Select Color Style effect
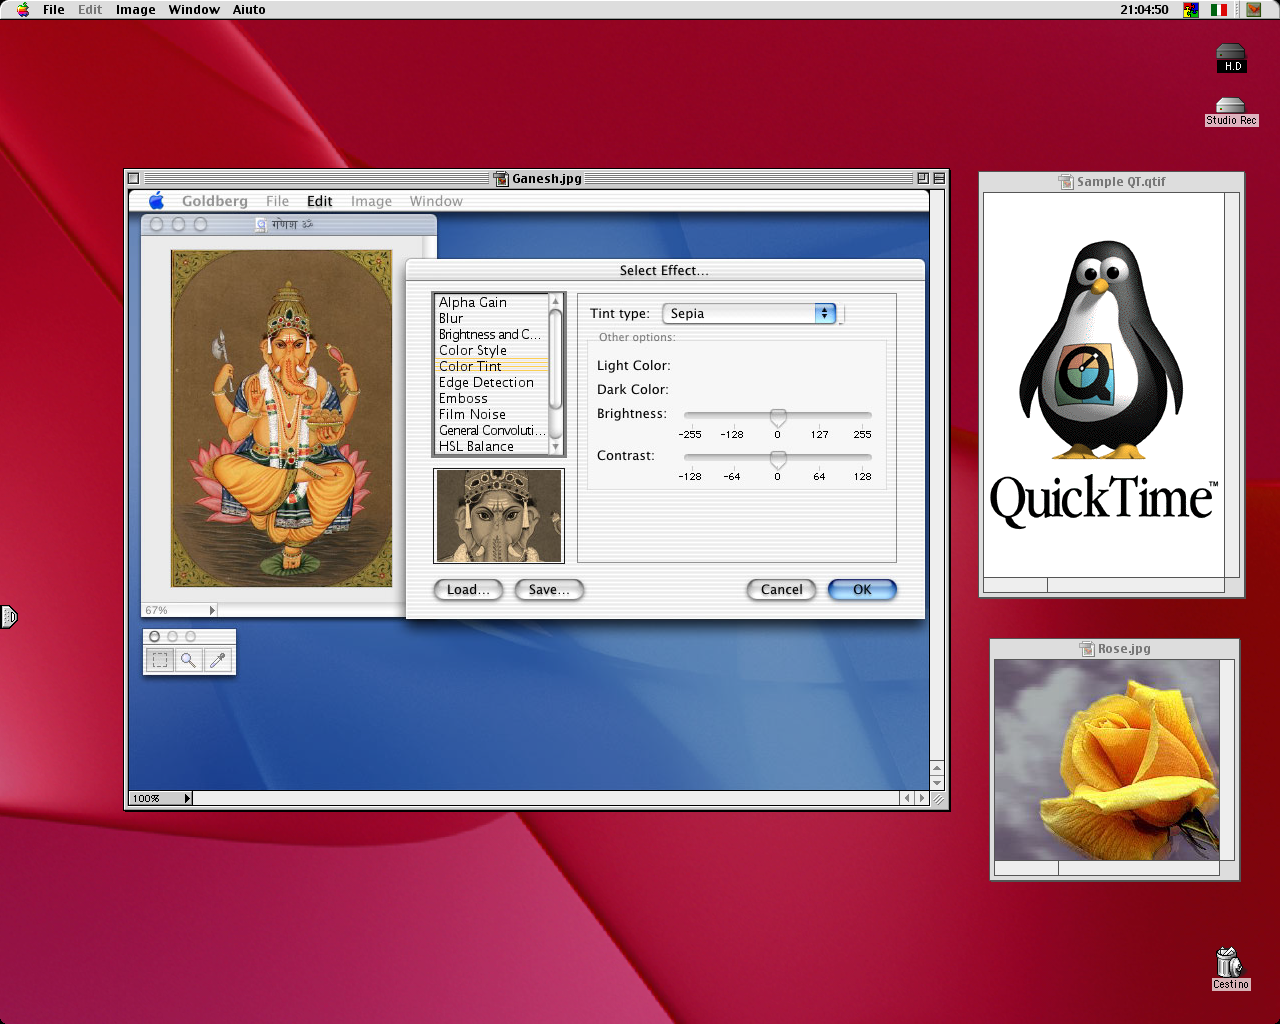Viewport: 1280px width, 1024px height. (492, 350)
